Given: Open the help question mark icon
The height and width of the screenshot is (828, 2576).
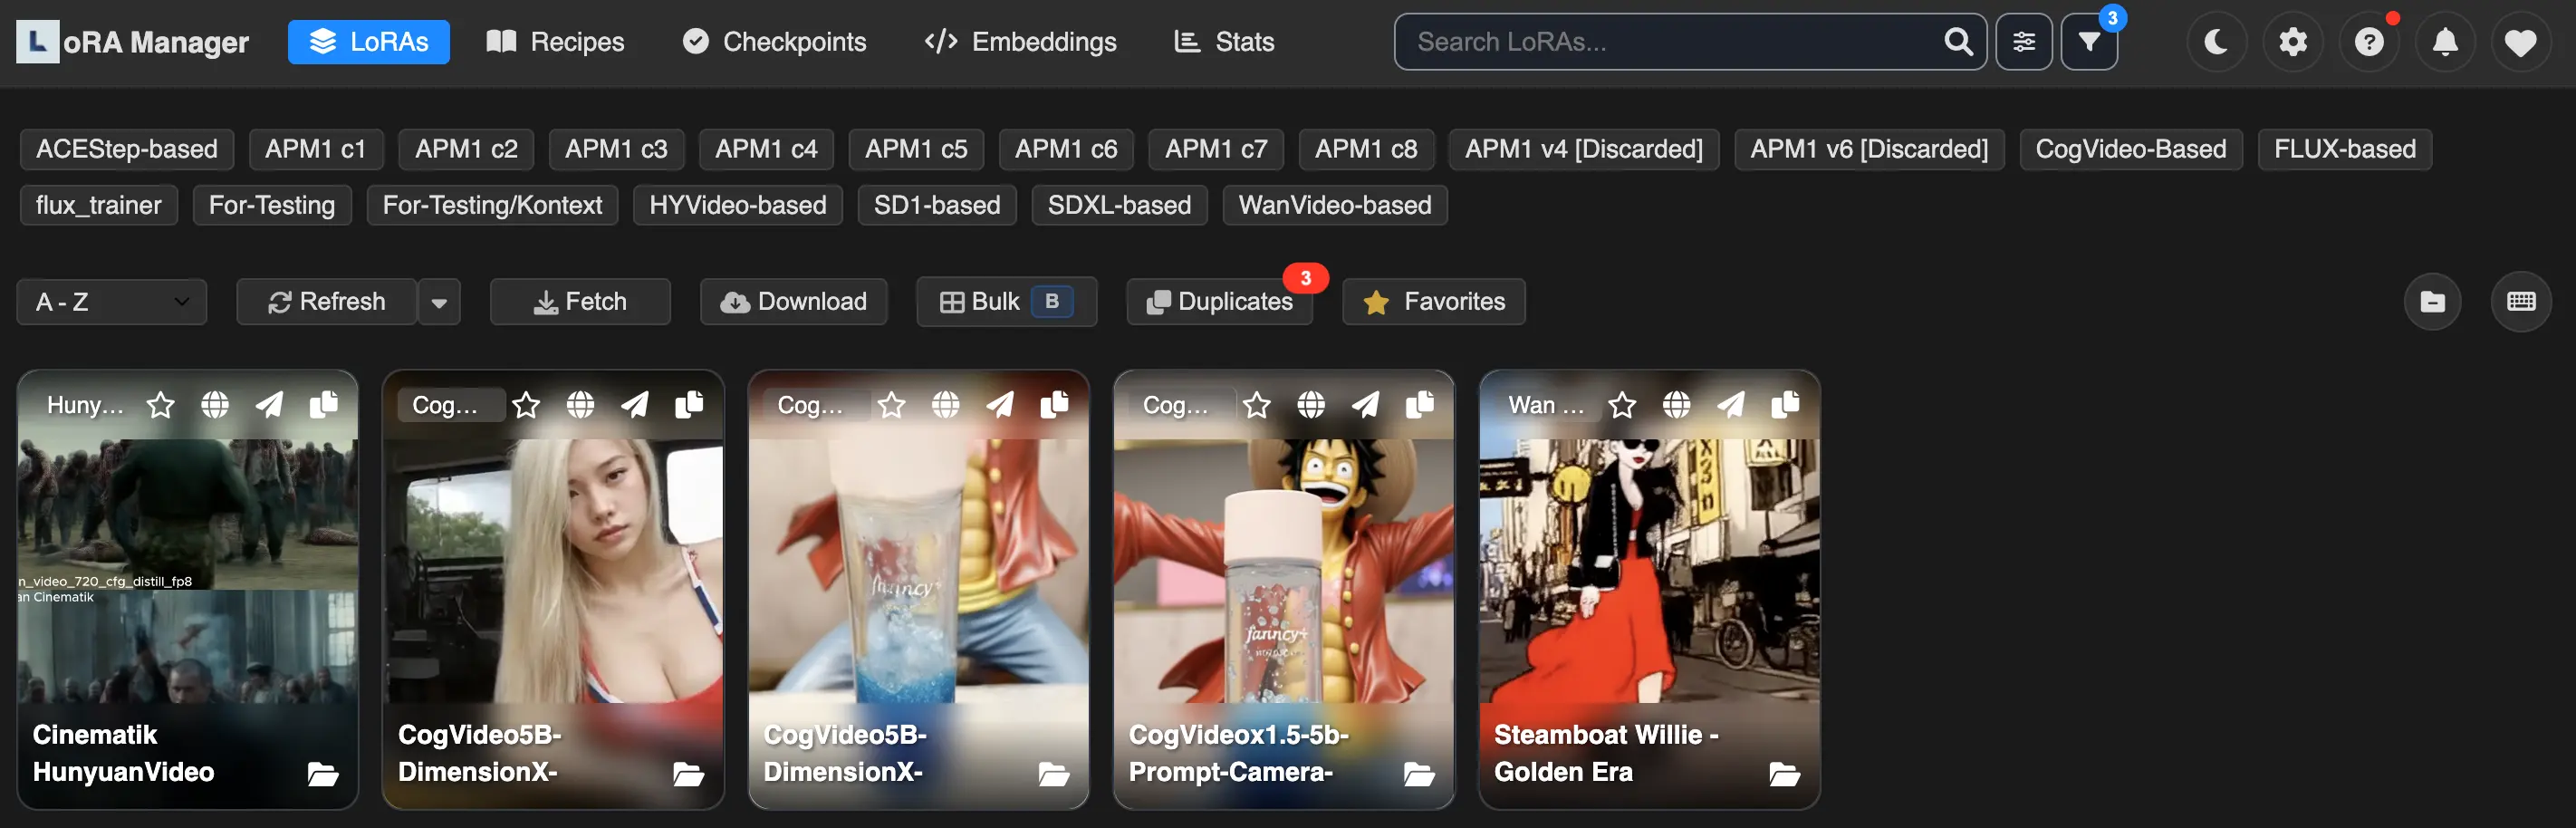Looking at the screenshot, I should 2368,42.
